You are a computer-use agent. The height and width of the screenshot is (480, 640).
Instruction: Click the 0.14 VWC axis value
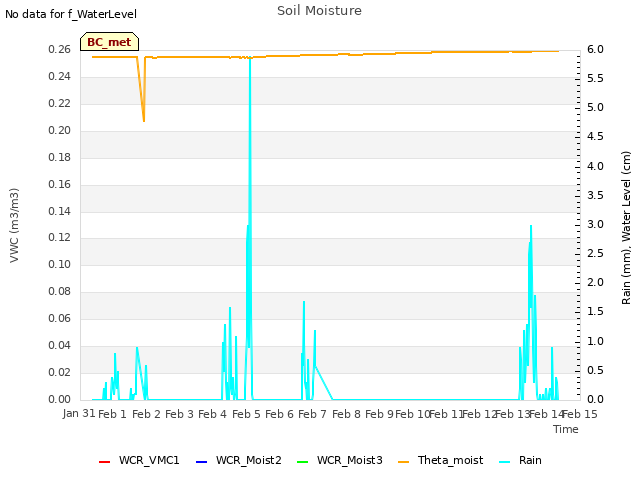tap(59, 211)
